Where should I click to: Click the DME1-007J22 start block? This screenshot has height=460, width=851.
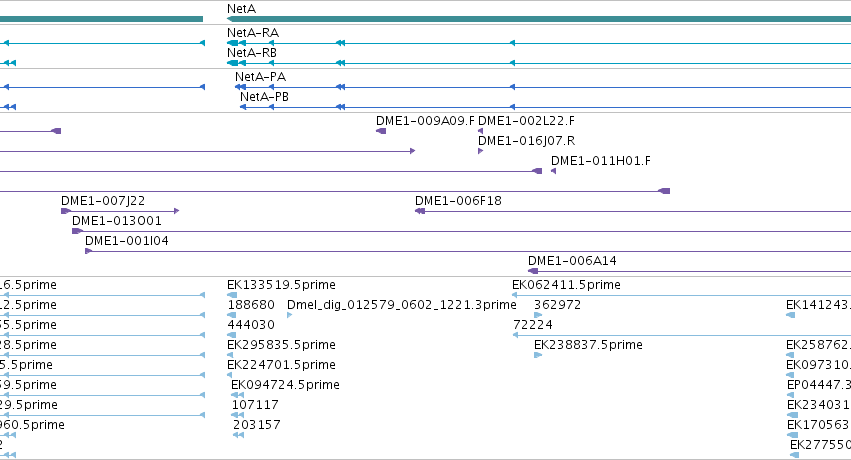(x=66, y=211)
